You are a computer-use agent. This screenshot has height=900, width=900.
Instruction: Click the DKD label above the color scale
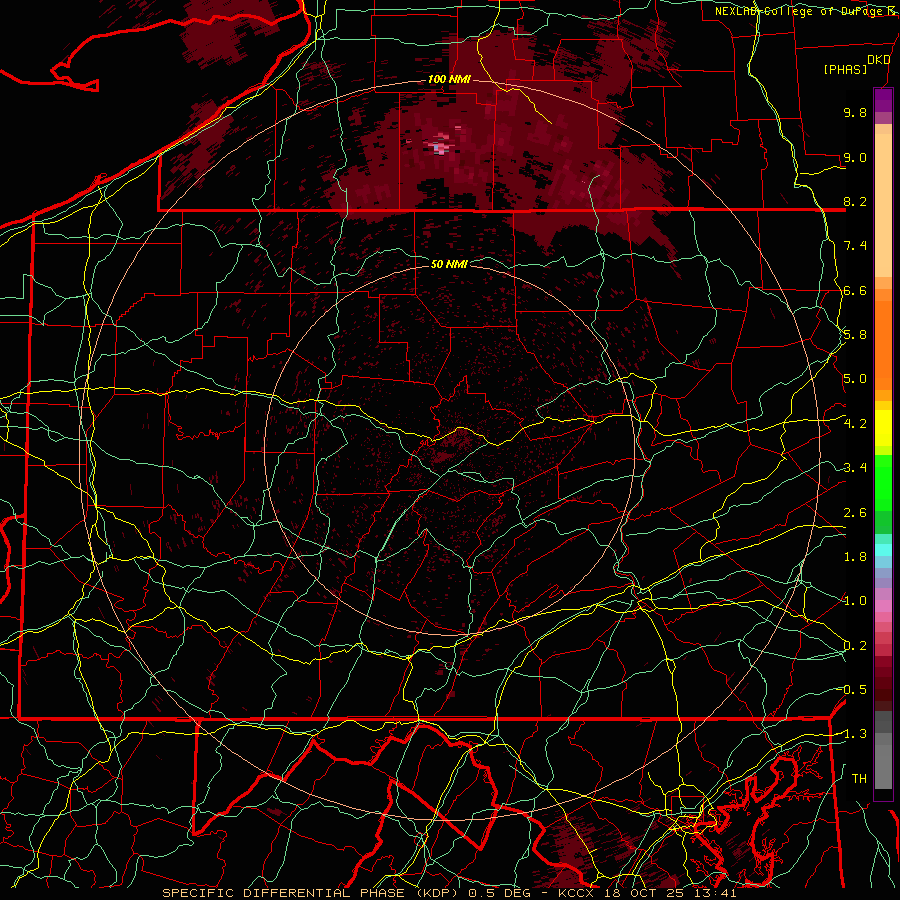point(878,60)
